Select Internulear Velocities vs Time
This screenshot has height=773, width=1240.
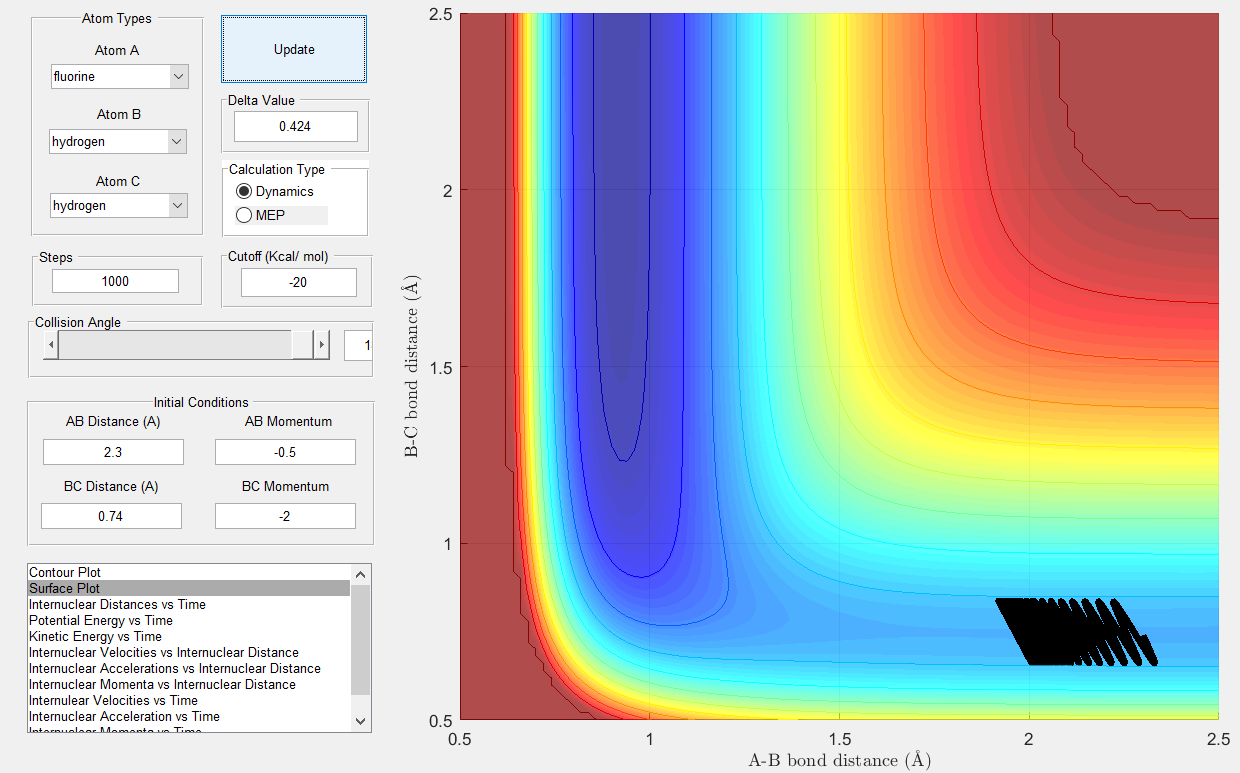coord(189,700)
